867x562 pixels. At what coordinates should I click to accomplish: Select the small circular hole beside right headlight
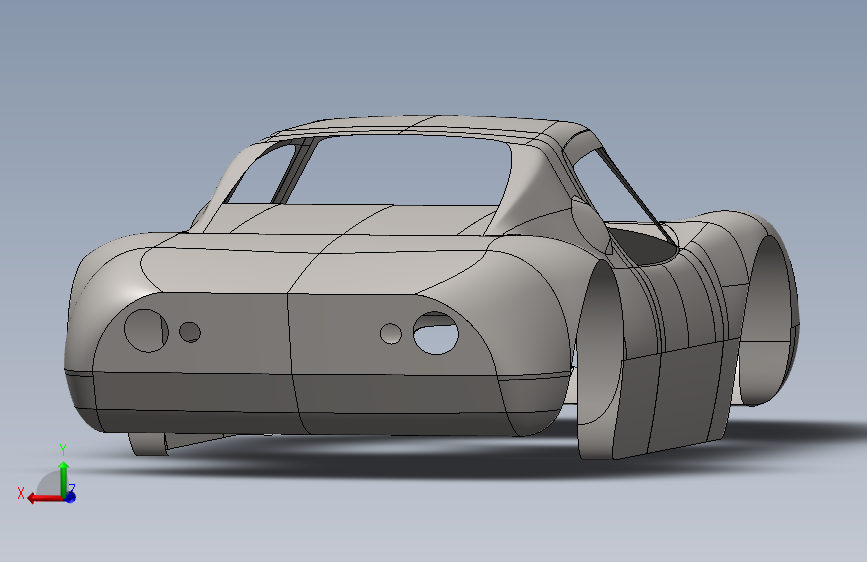click(x=391, y=334)
